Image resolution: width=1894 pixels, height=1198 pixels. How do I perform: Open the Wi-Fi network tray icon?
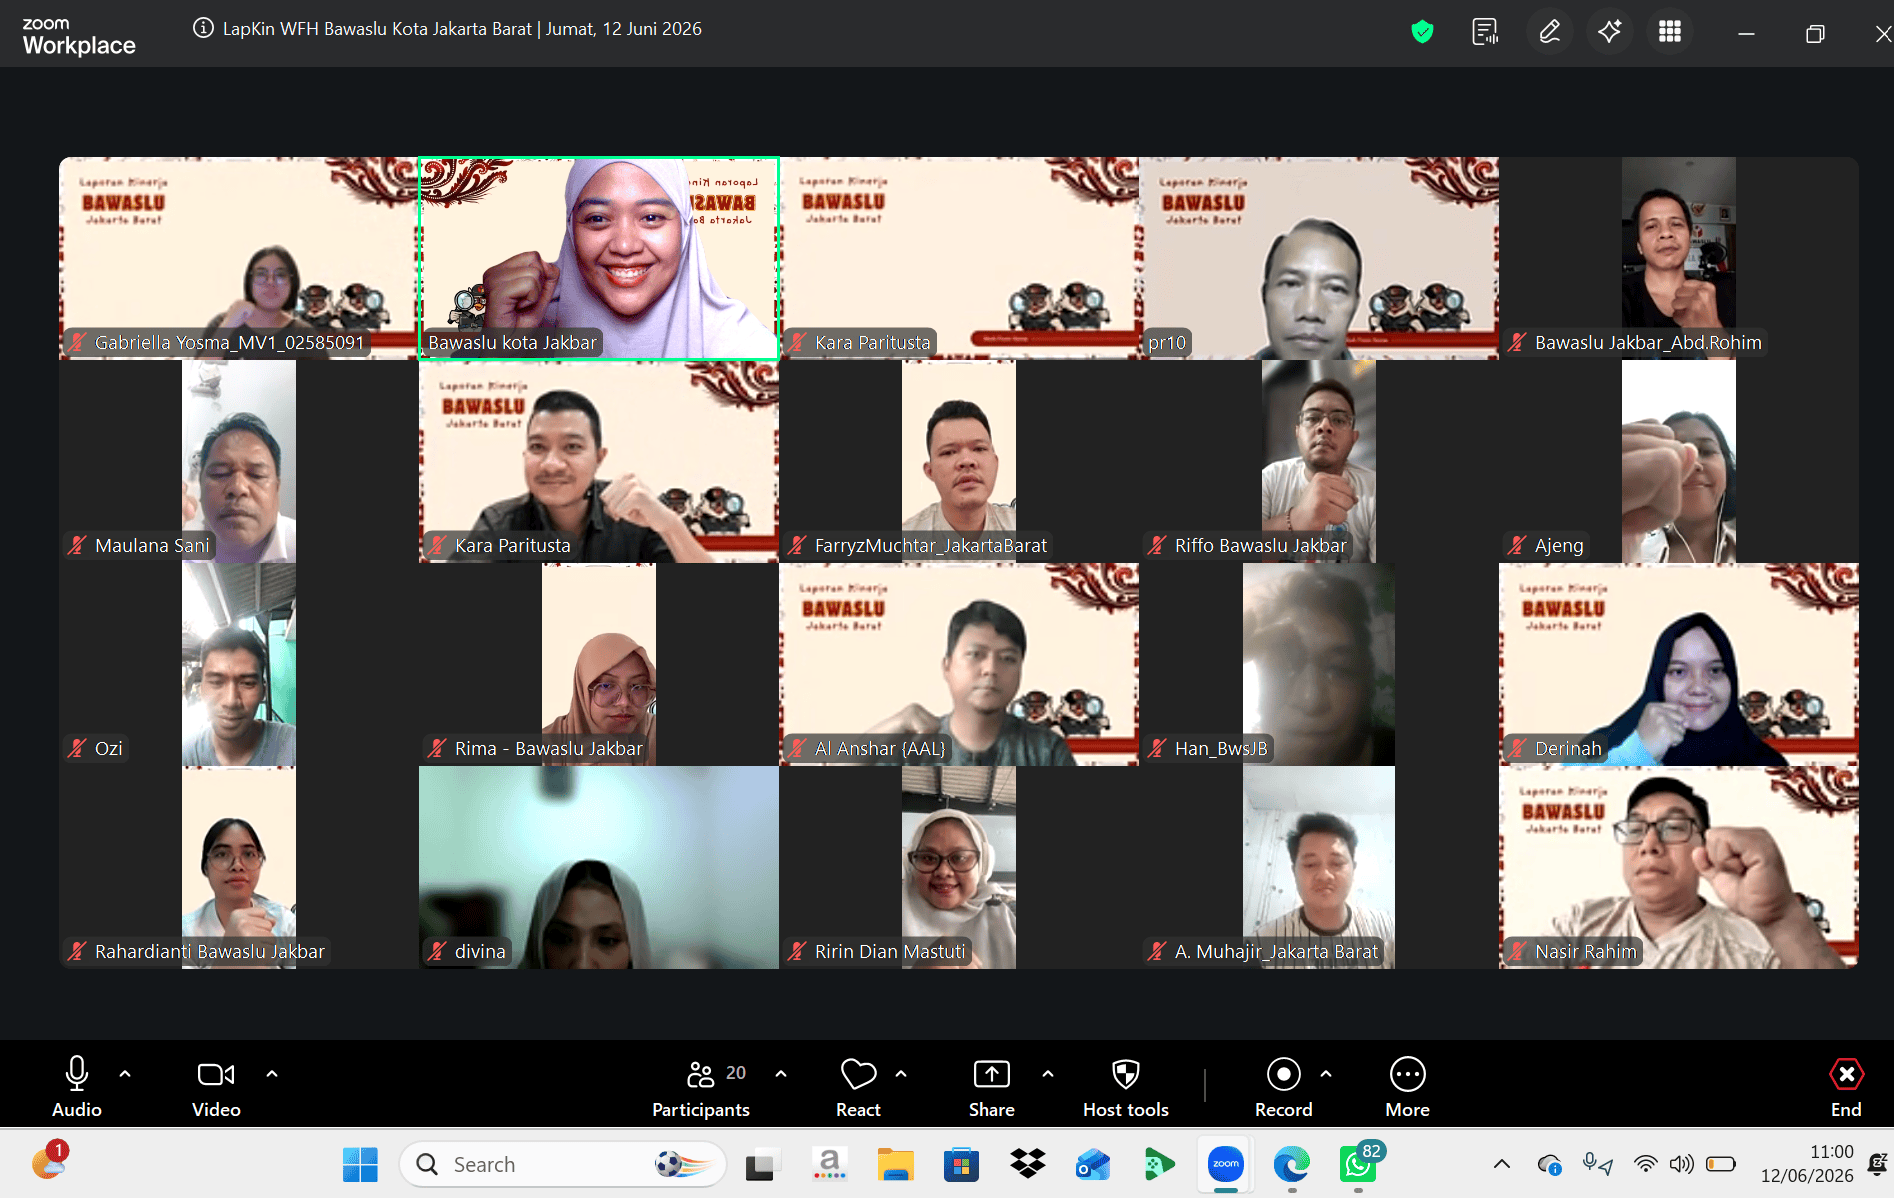pos(1645,1164)
